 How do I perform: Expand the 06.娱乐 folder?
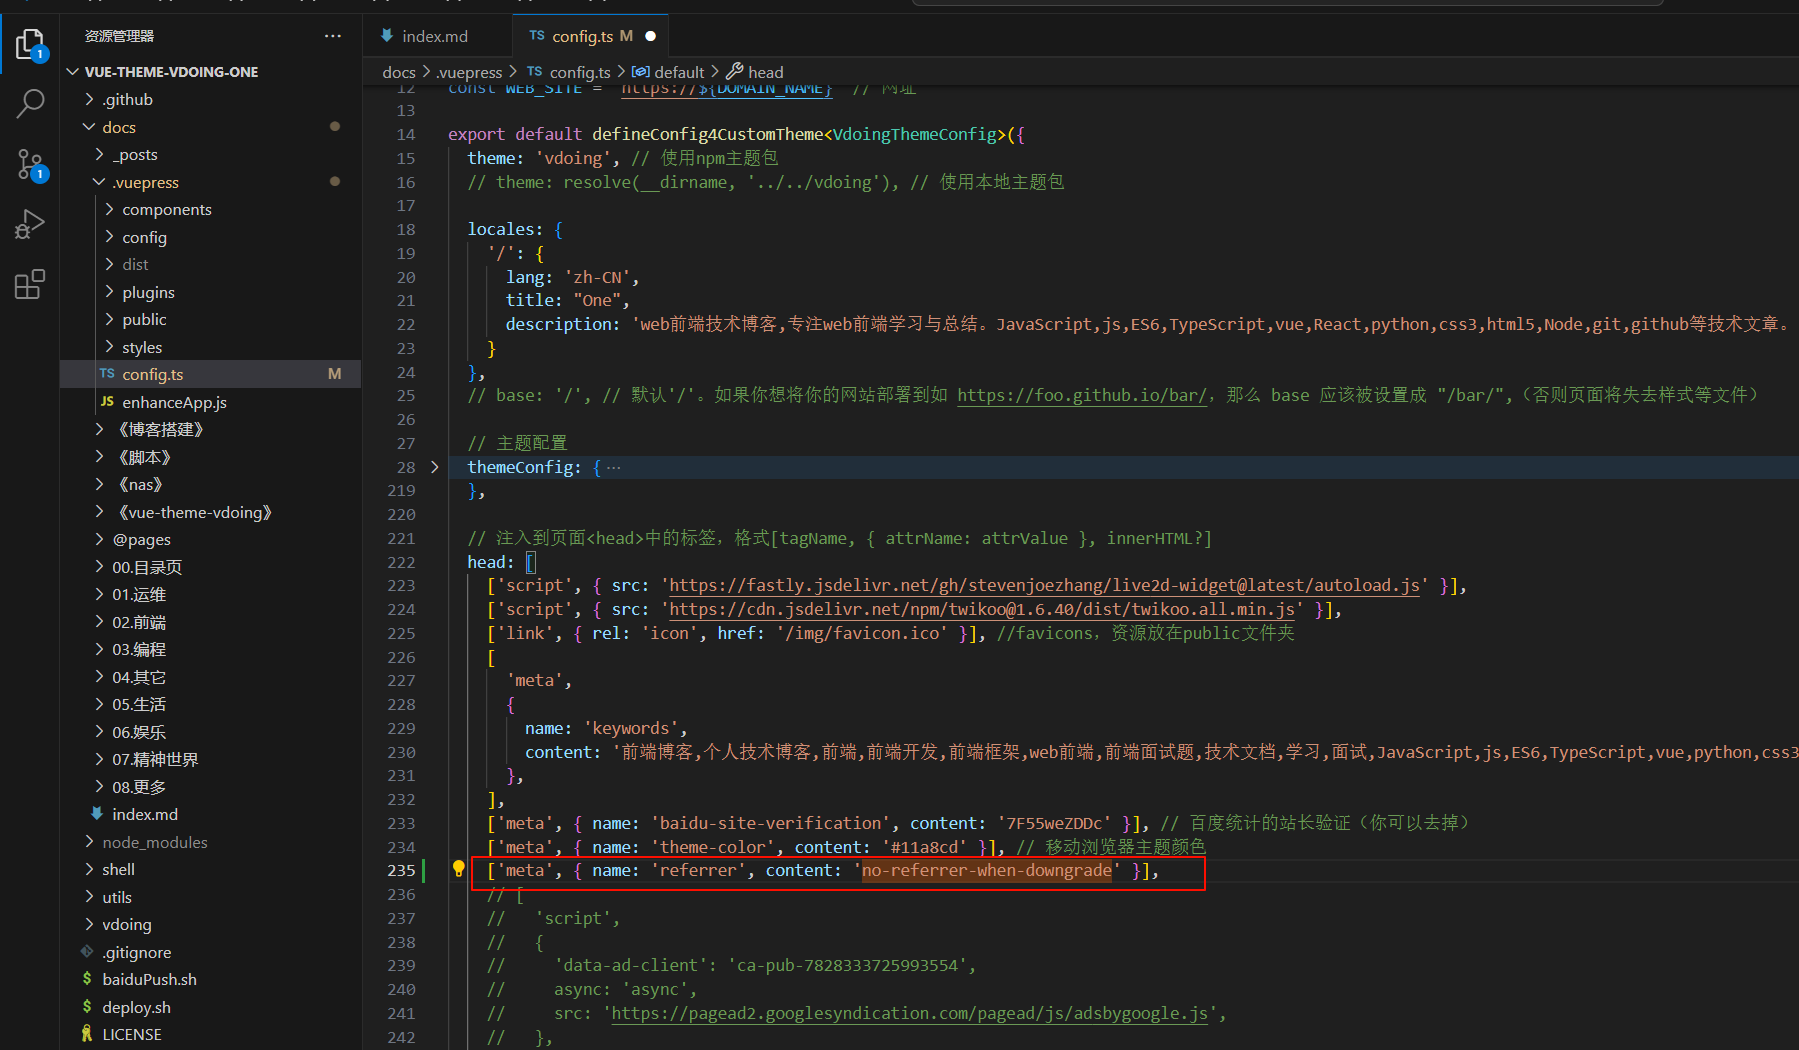point(99,732)
